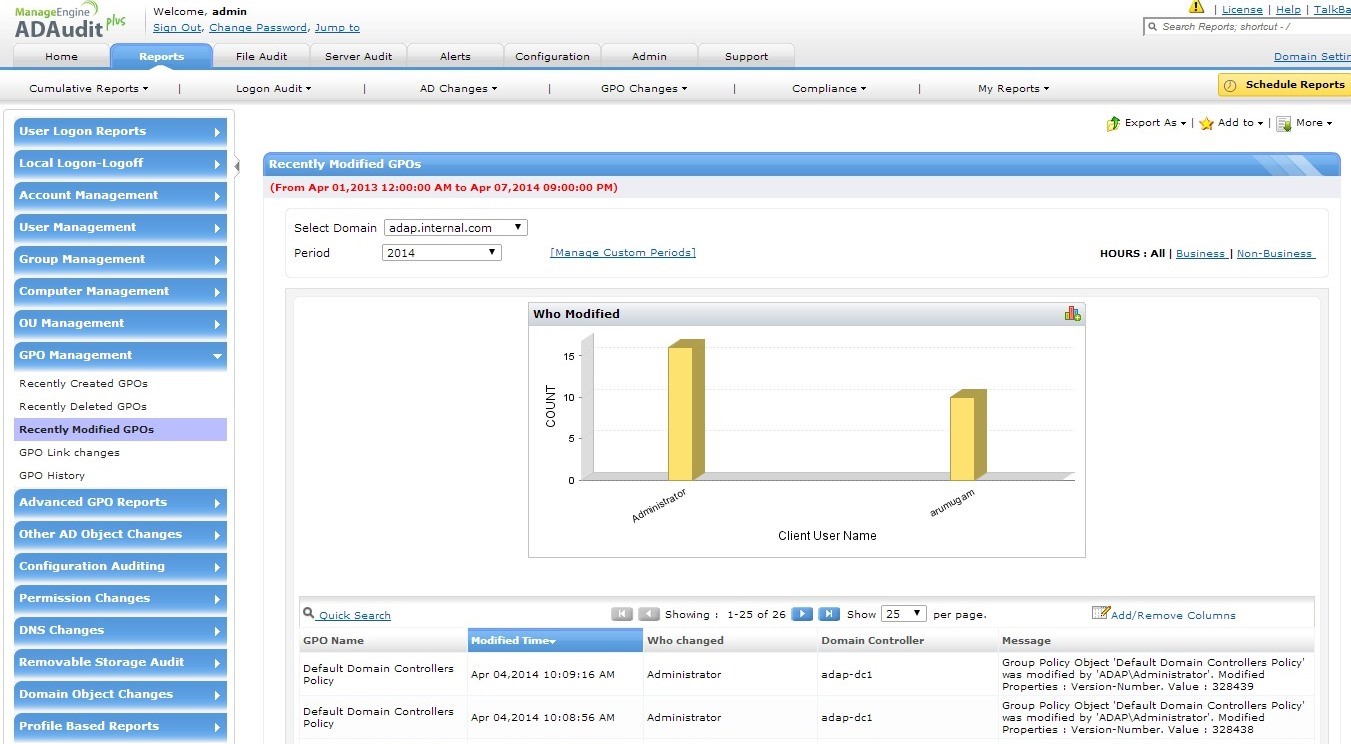Click the Export As icon

[1113, 123]
